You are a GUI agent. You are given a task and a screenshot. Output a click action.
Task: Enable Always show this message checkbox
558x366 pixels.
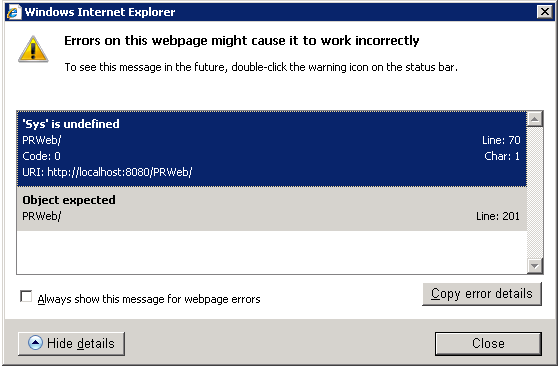click(26, 296)
